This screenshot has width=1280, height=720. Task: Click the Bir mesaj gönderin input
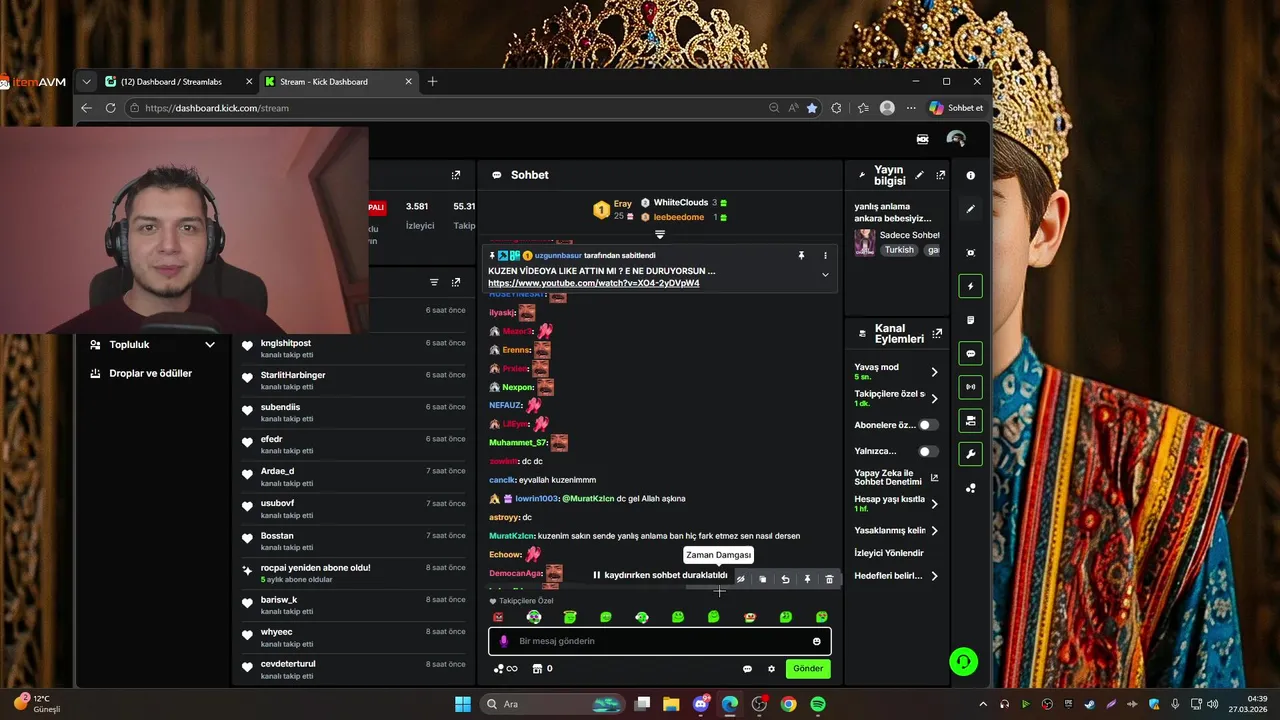660,641
